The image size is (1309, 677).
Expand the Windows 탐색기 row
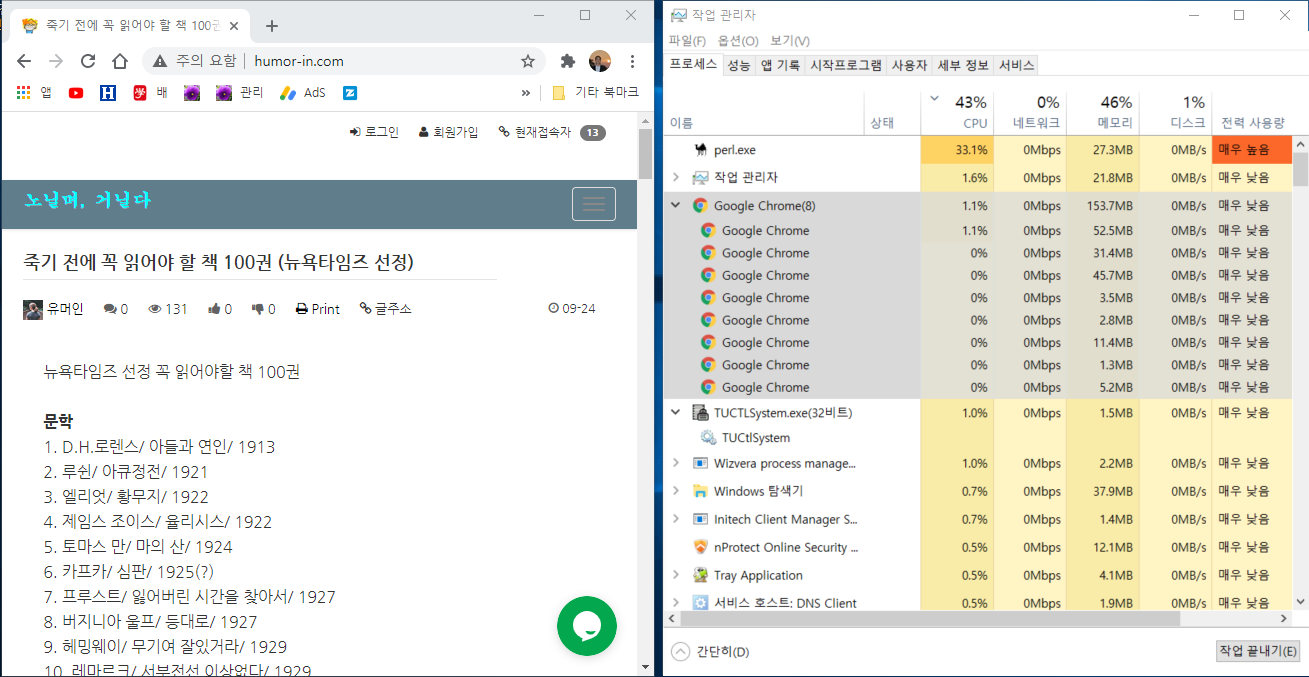tap(676, 491)
